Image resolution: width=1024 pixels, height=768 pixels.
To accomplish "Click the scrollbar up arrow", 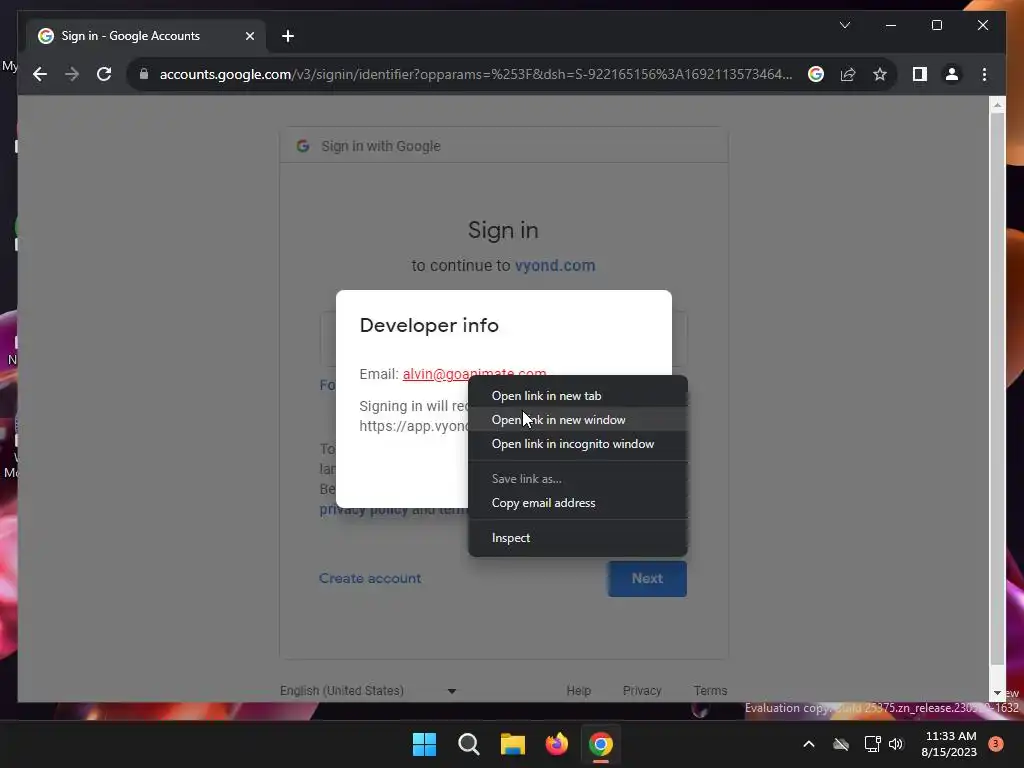I will tap(997, 104).
